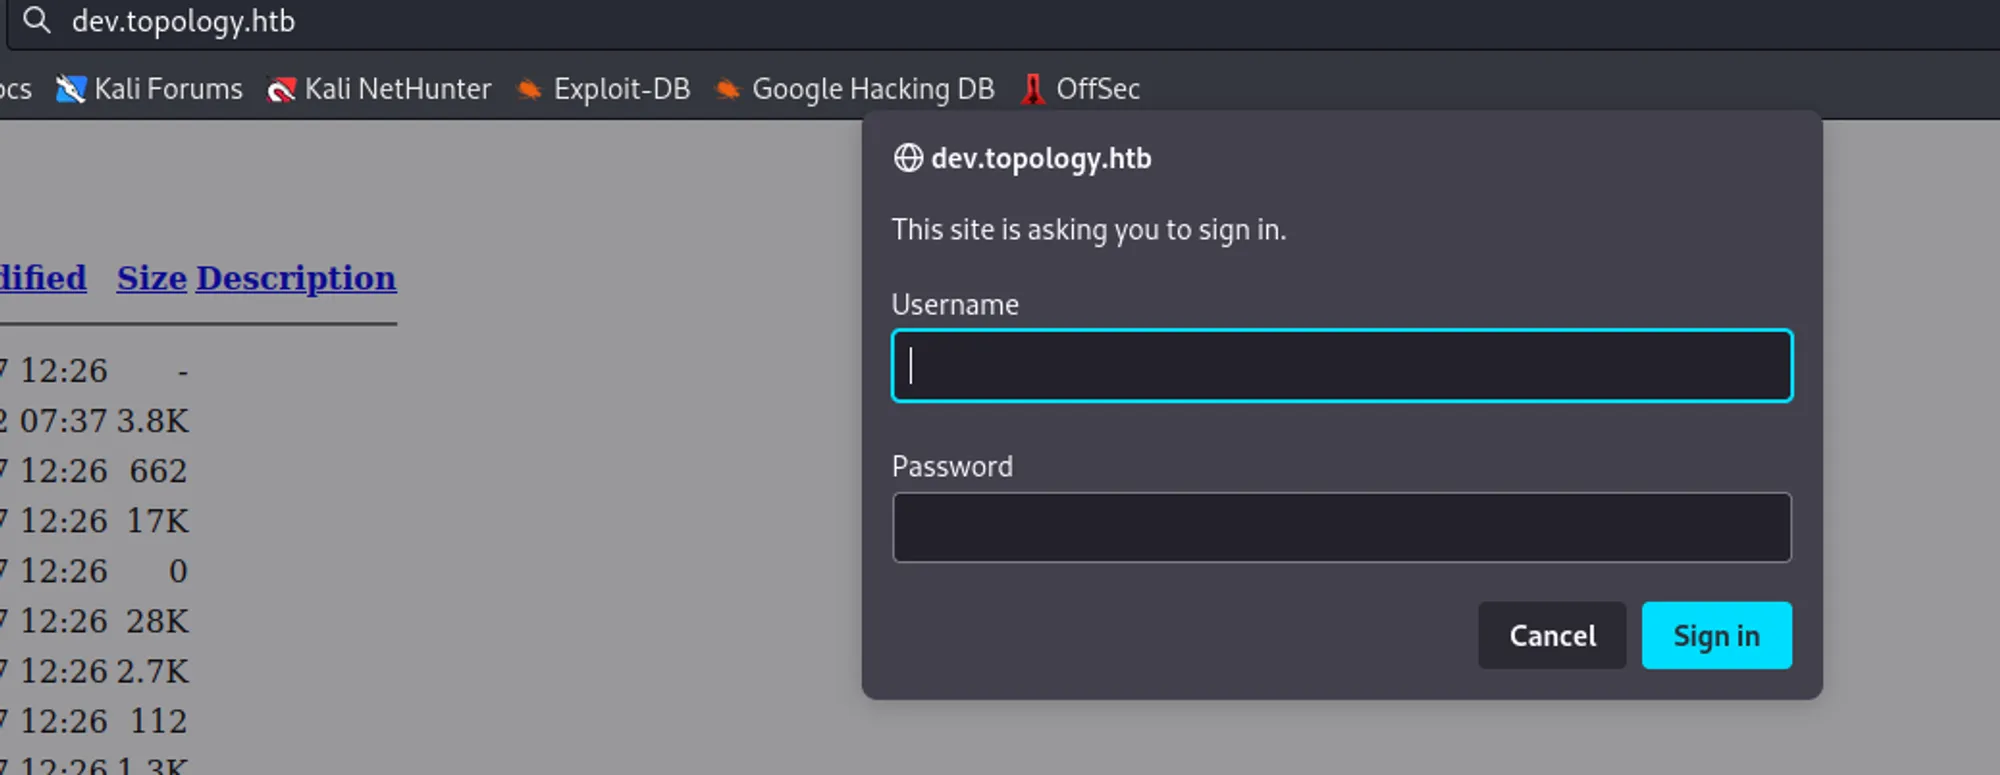Open the Kali NetHunter bookmark icon

pyautogui.click(x=281, y=90)
